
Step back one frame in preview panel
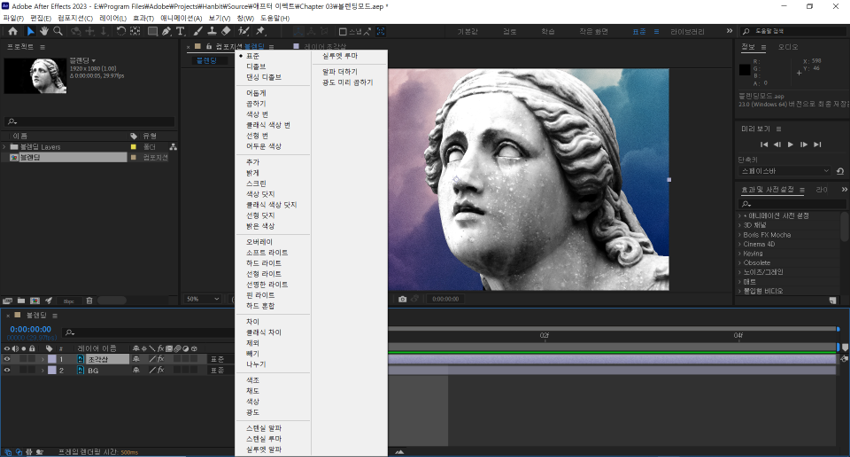[x=777, y=144]
